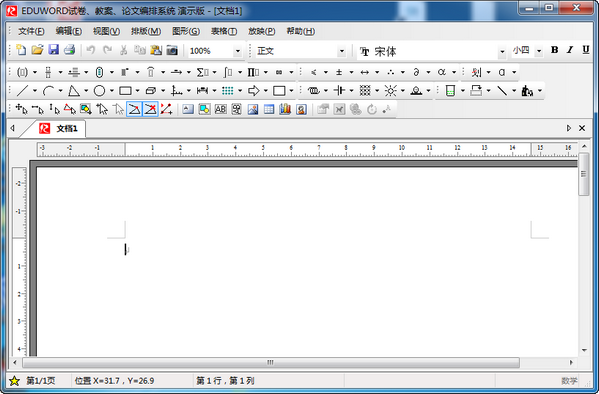Select the beaker chemistry tool
Viewport: 599px width, 394px height.
(x=450, y=91)
